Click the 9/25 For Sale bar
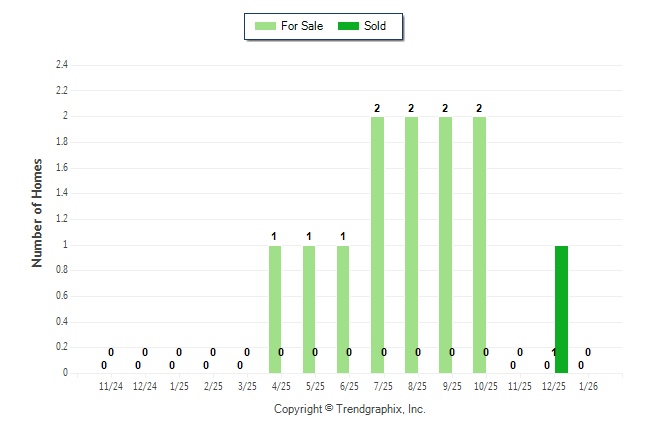 [445, 245]
